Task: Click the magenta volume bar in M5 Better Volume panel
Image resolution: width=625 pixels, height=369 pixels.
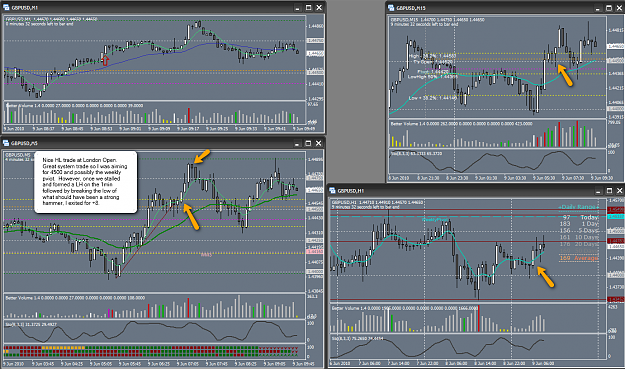Action: [109, 313]
